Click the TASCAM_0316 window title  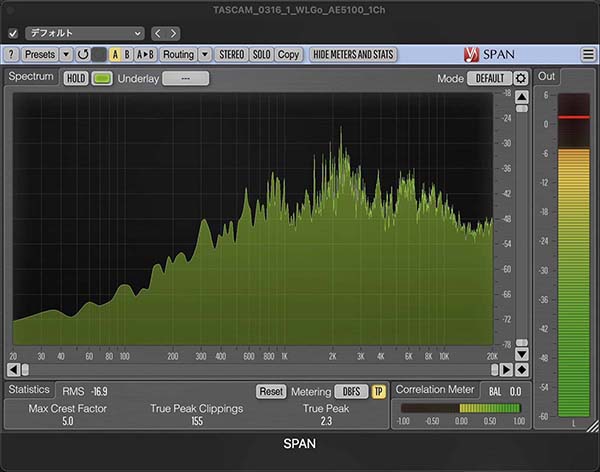[x=299, y=10]
